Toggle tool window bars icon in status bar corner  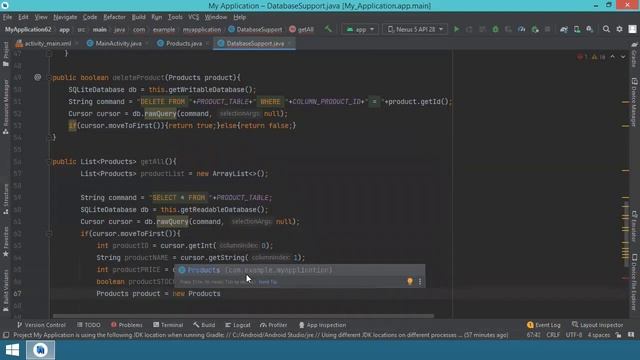point(6,335)
